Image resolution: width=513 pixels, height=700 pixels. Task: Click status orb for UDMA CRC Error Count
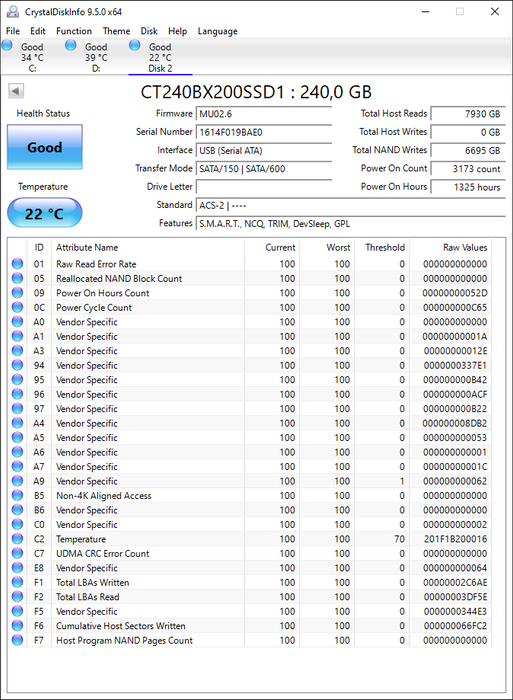point(17,553)
